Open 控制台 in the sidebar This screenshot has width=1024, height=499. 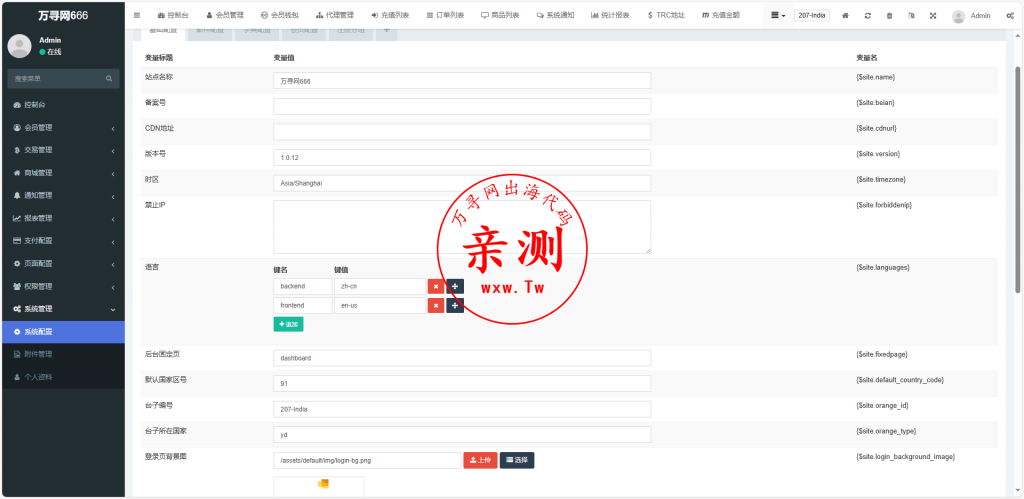[x=62, y=105]
